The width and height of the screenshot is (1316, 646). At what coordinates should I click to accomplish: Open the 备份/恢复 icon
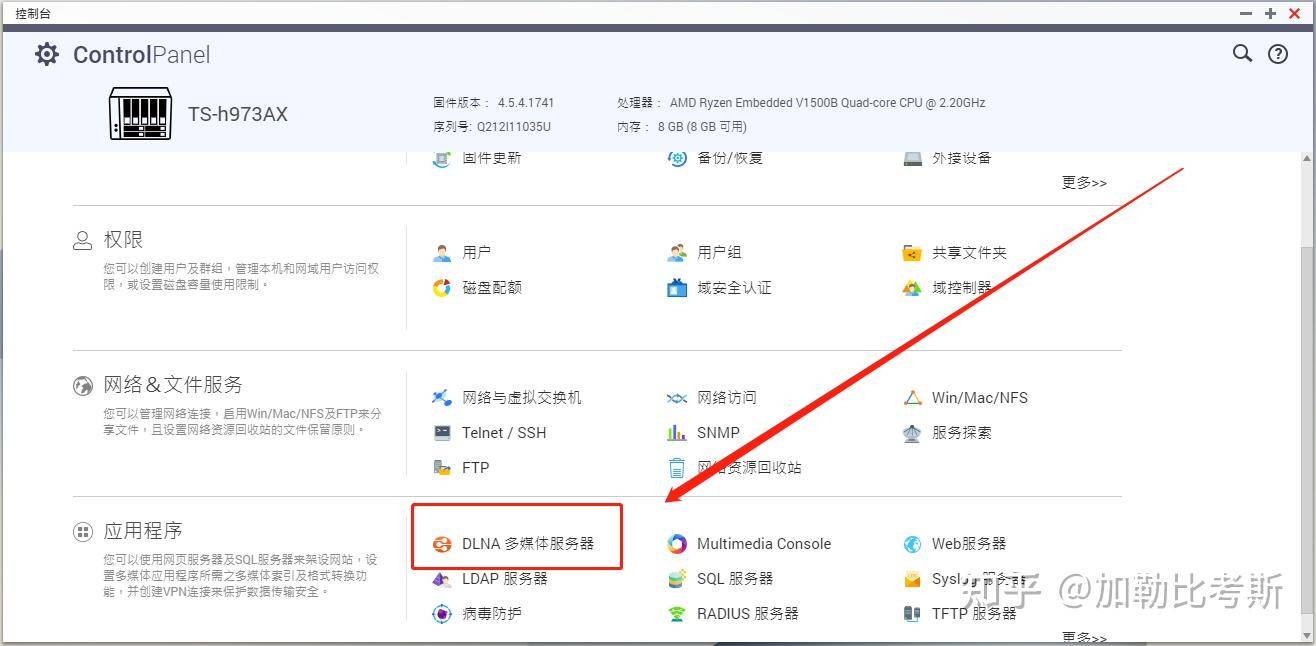[677, 158]
